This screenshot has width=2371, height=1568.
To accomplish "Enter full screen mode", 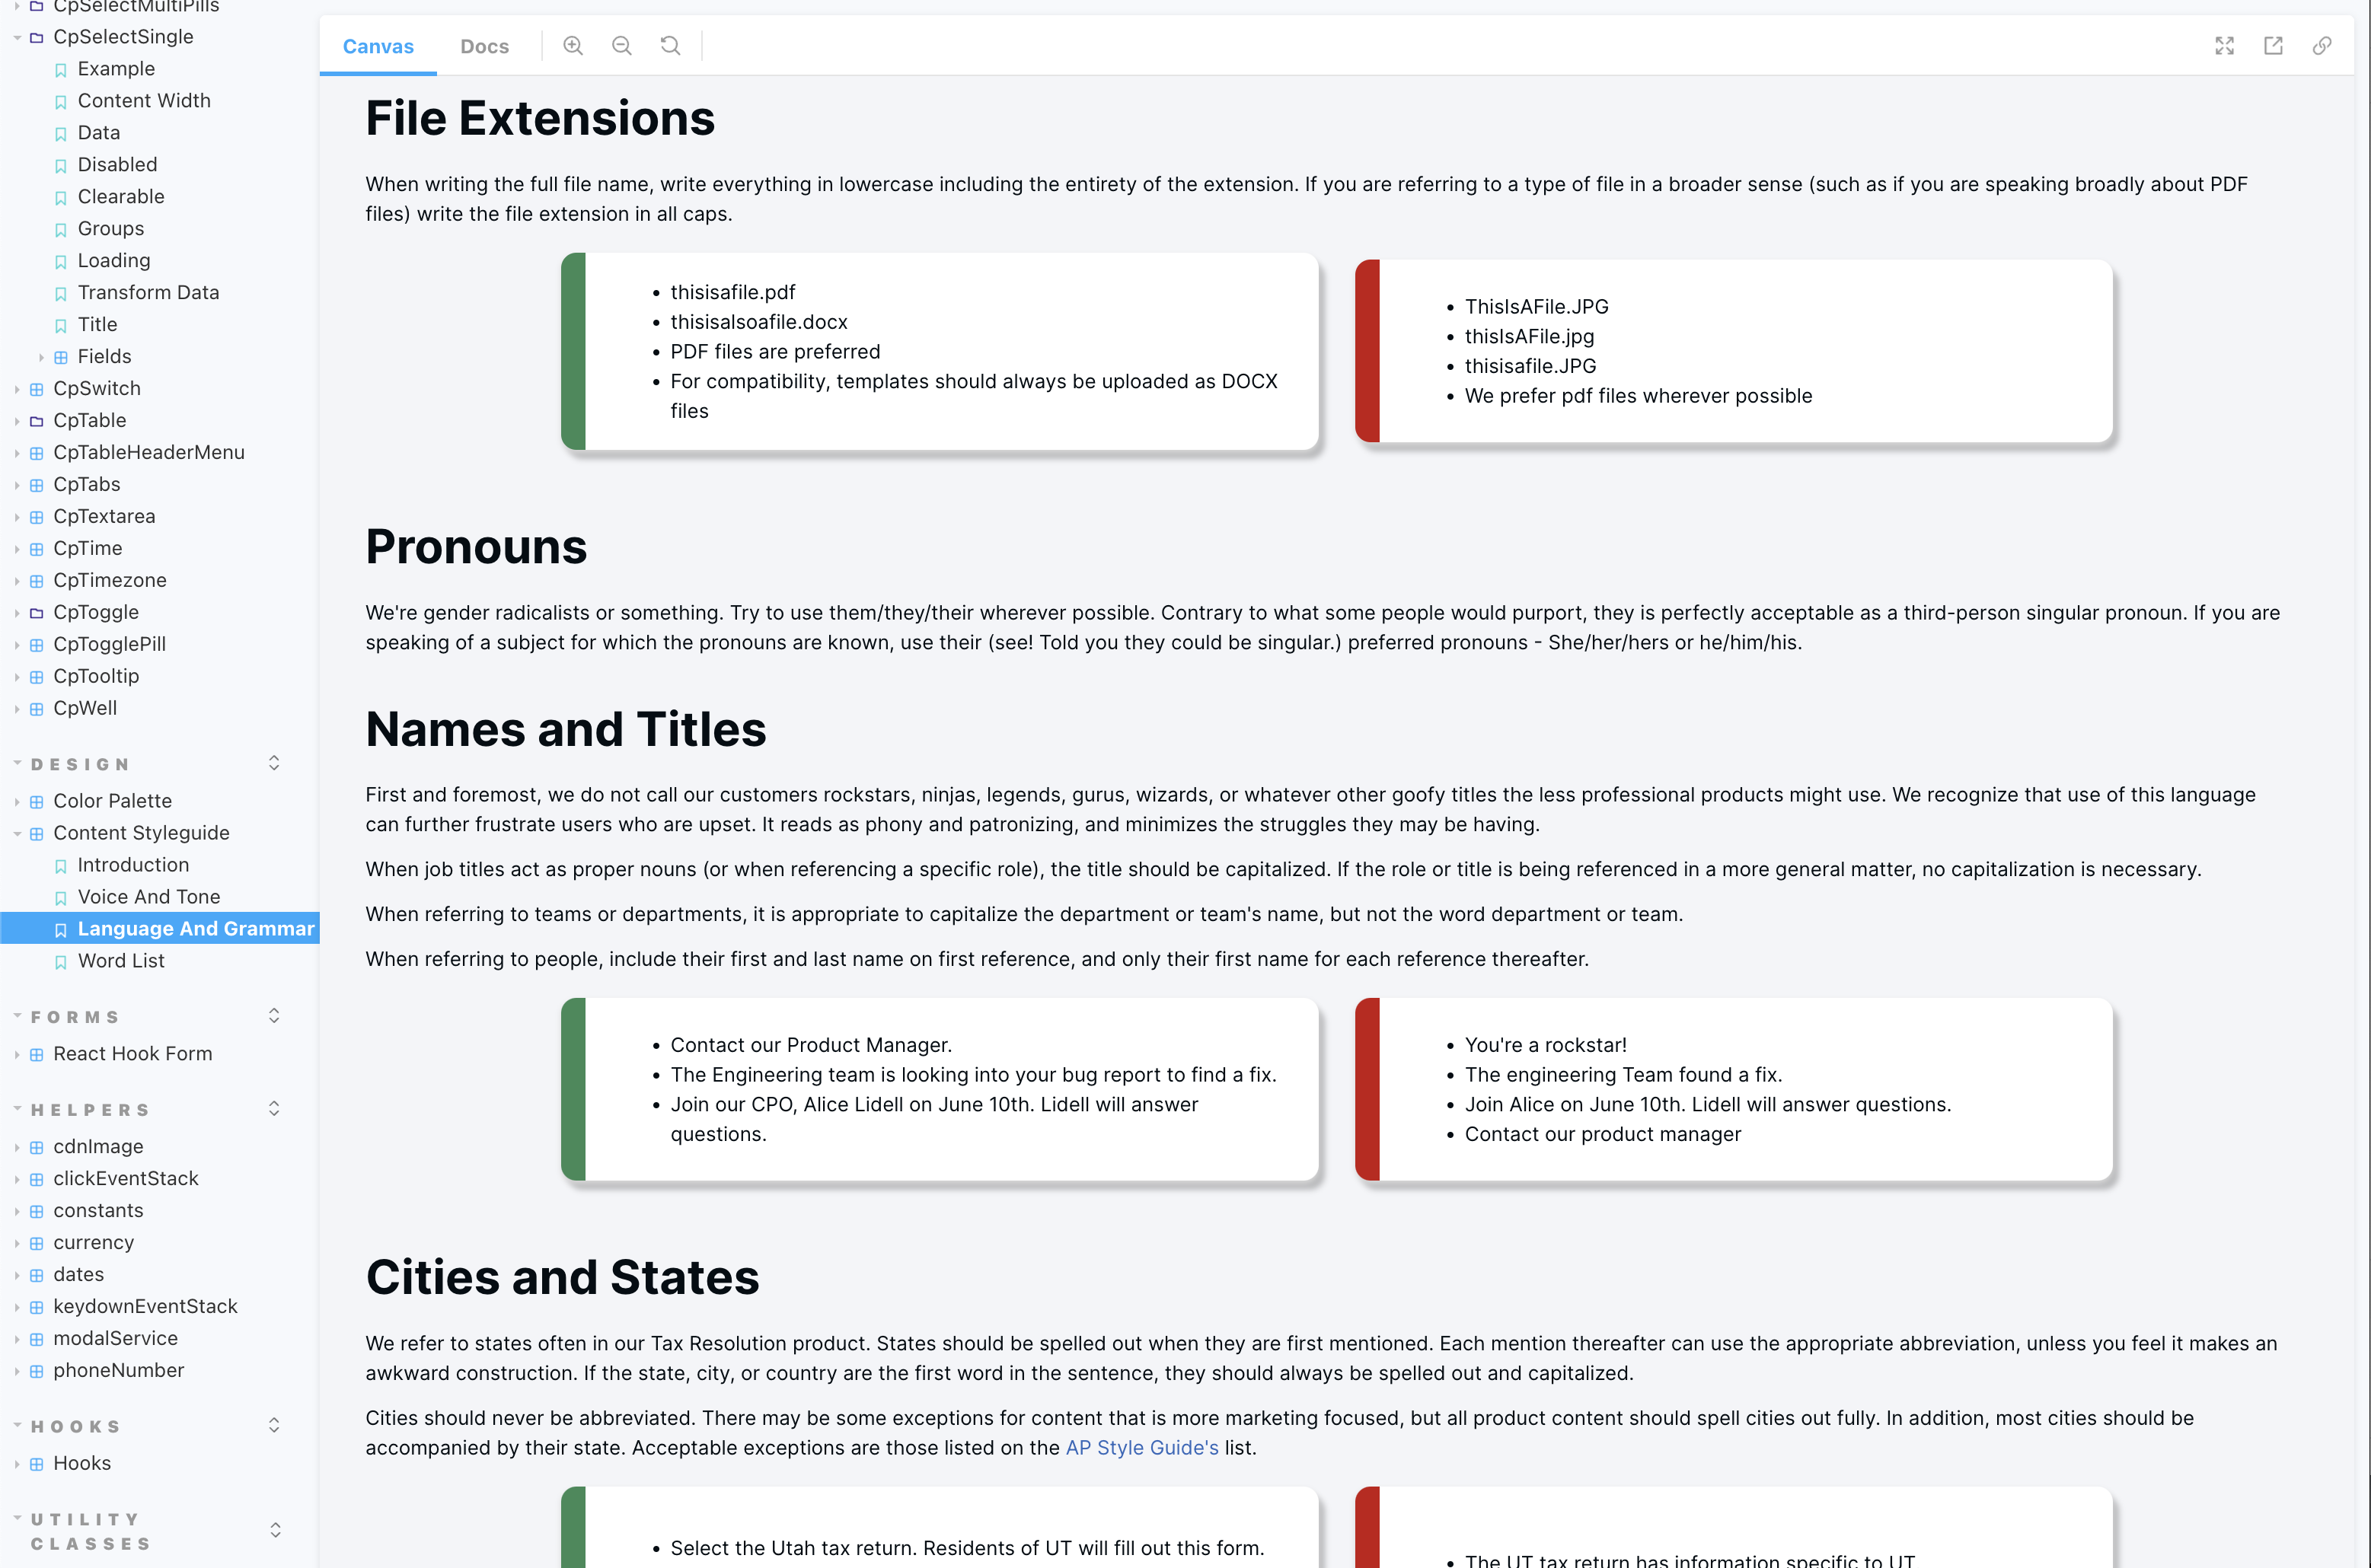I will tap(2224, 46).
